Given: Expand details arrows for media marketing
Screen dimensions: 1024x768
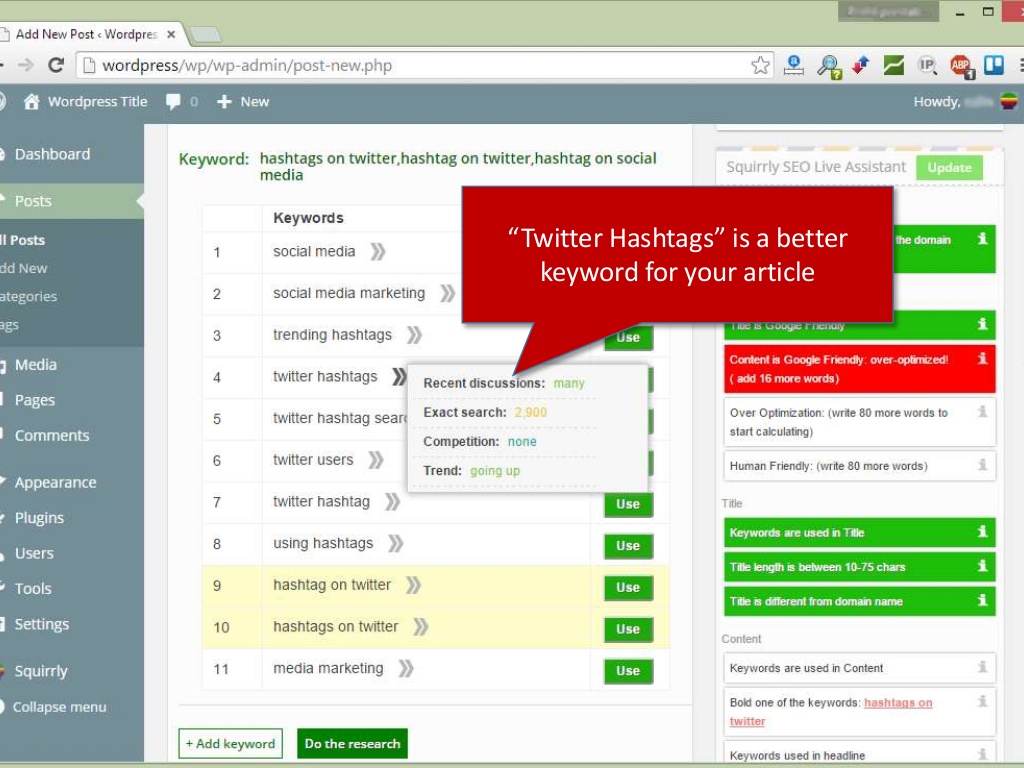Looking at the screenshot, I should click(406, 669).
